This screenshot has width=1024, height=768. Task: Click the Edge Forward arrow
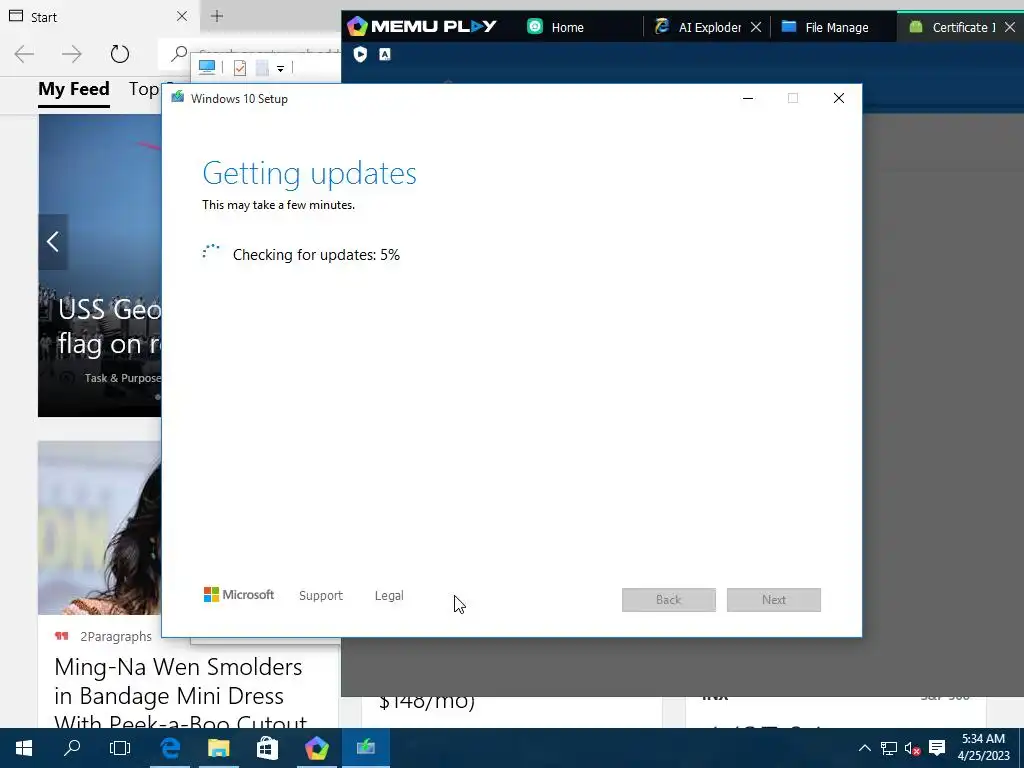coord(72,54)
